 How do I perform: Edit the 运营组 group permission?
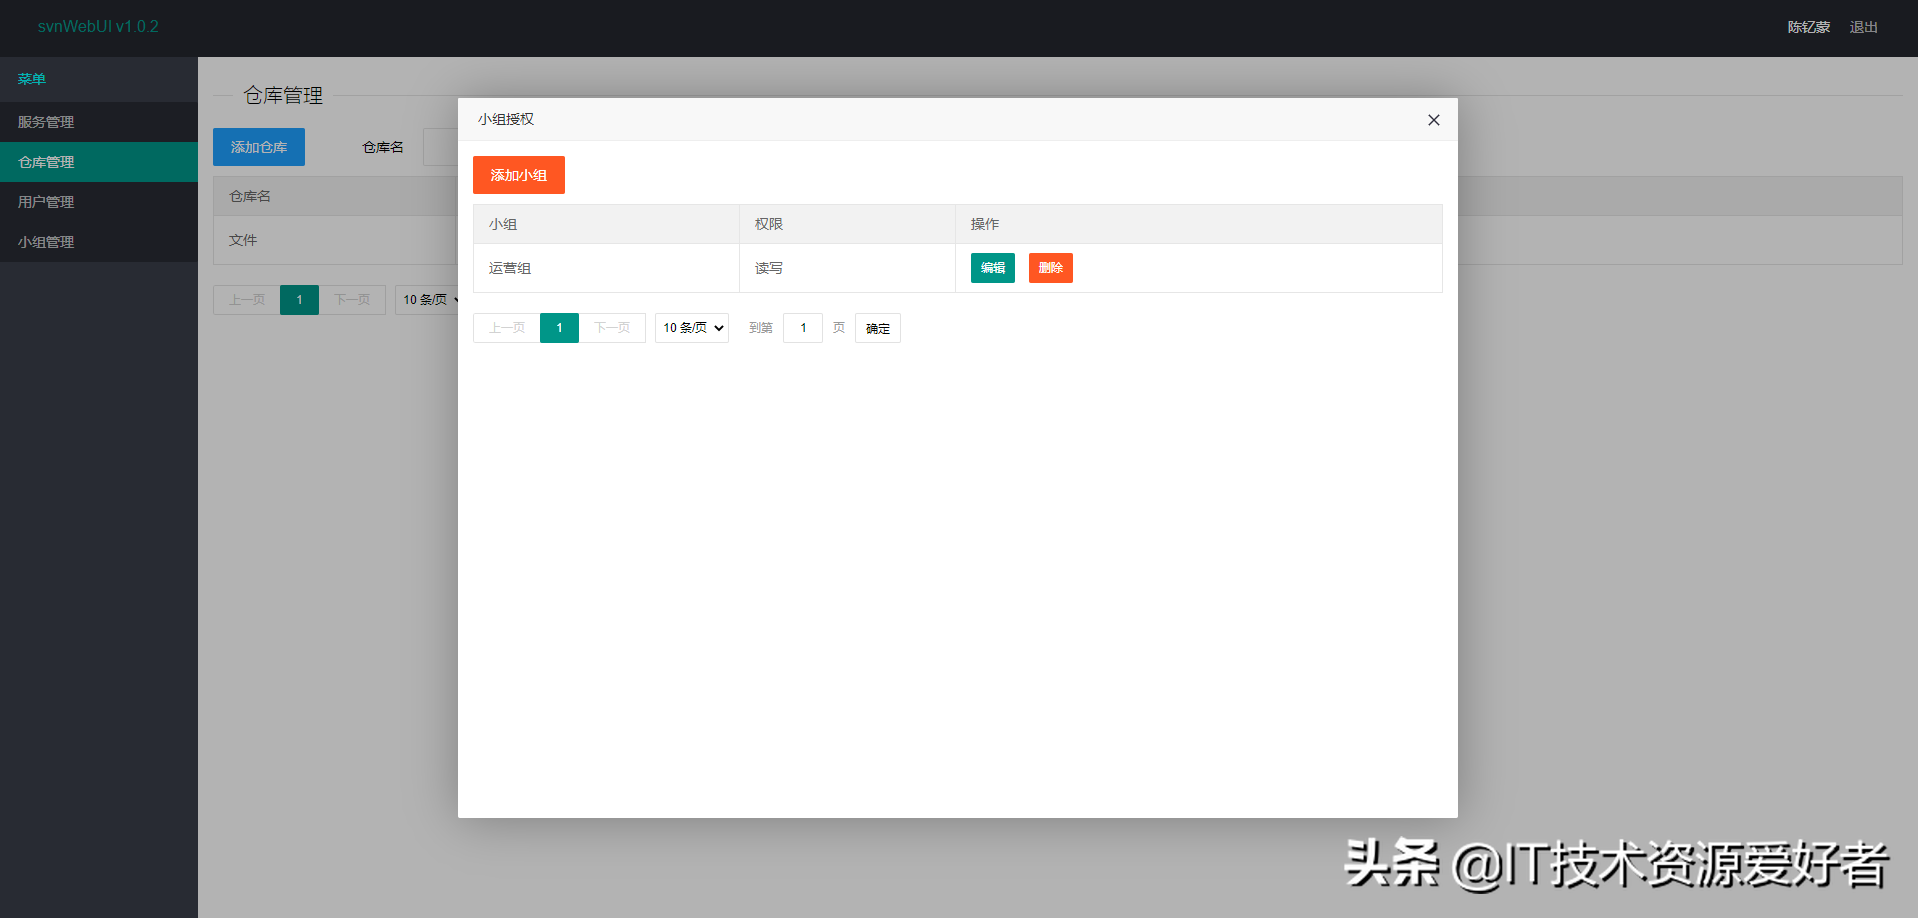click(992, 268)
